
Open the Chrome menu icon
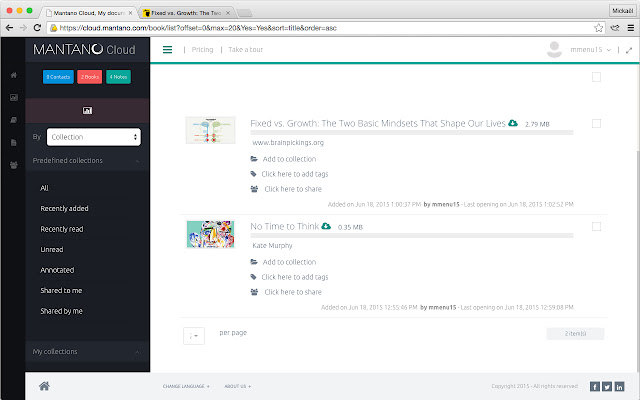[x=631, y=28]
